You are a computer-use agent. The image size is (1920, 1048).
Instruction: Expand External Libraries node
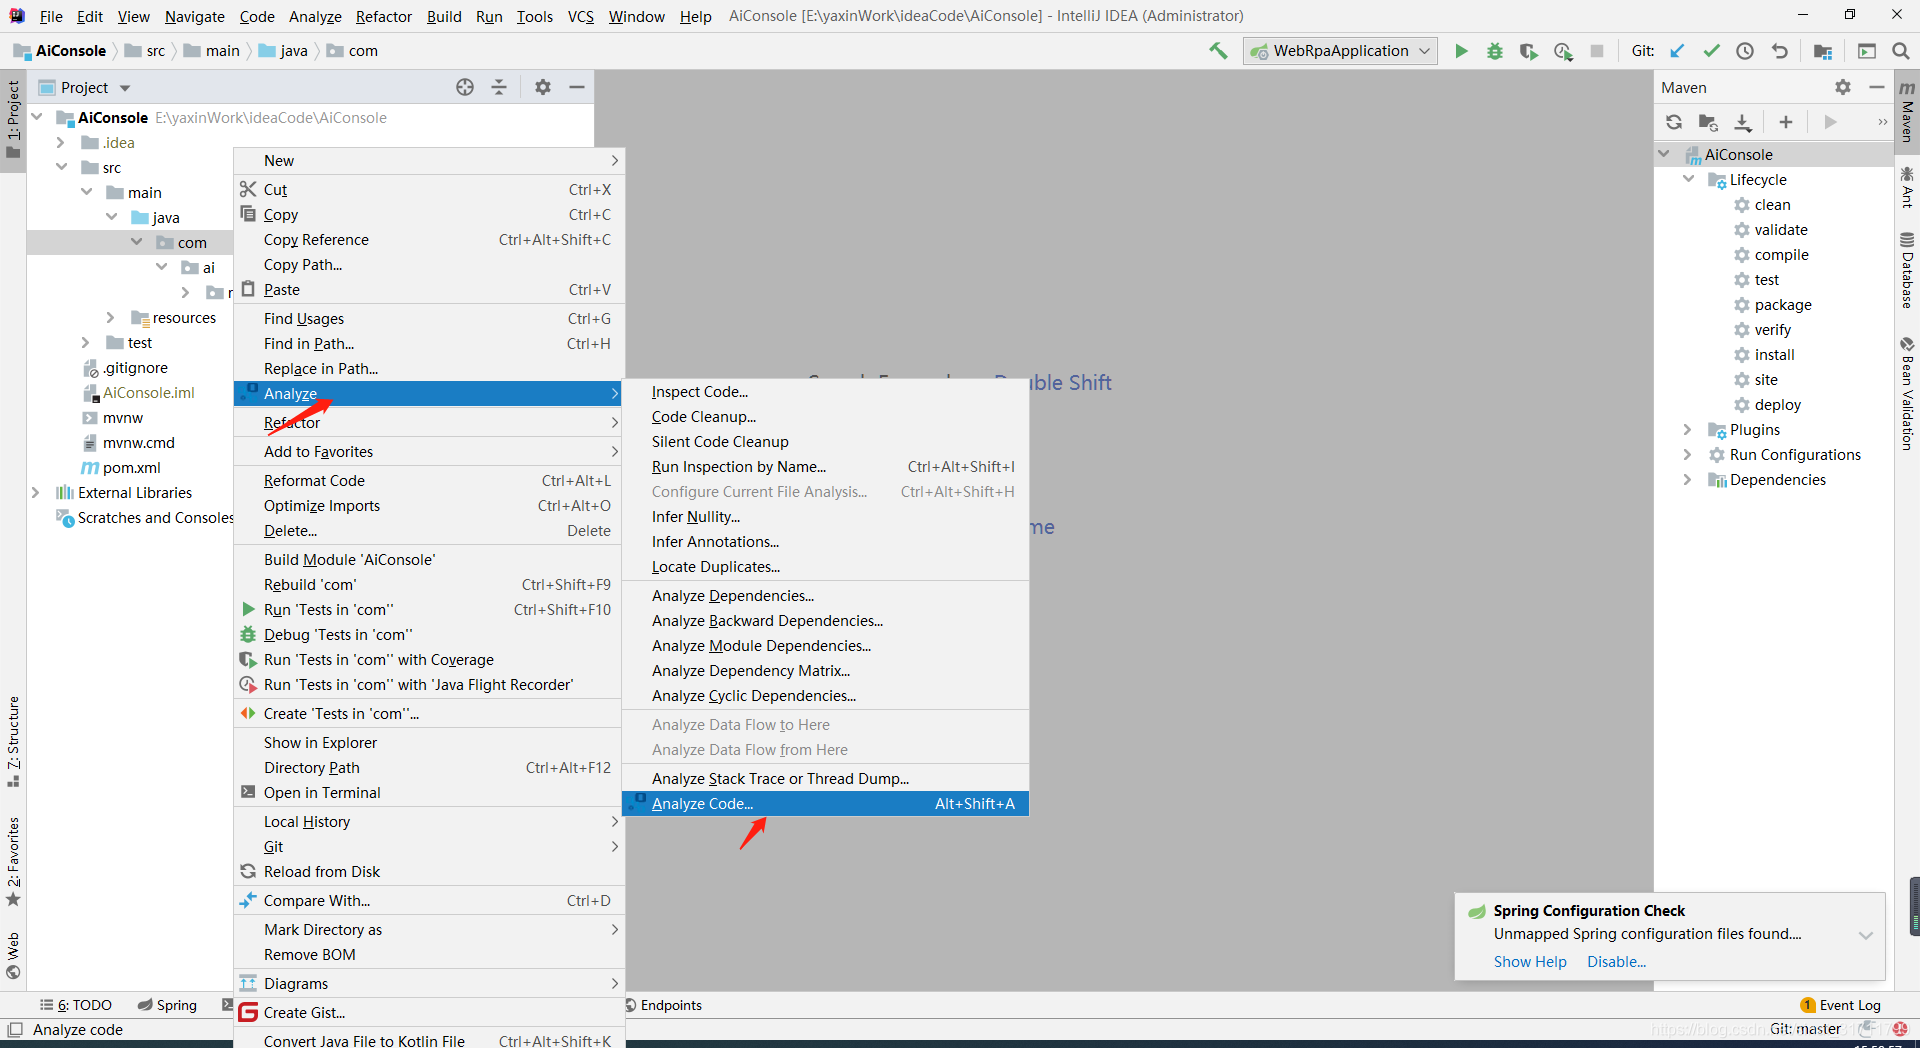click(36, 492)
